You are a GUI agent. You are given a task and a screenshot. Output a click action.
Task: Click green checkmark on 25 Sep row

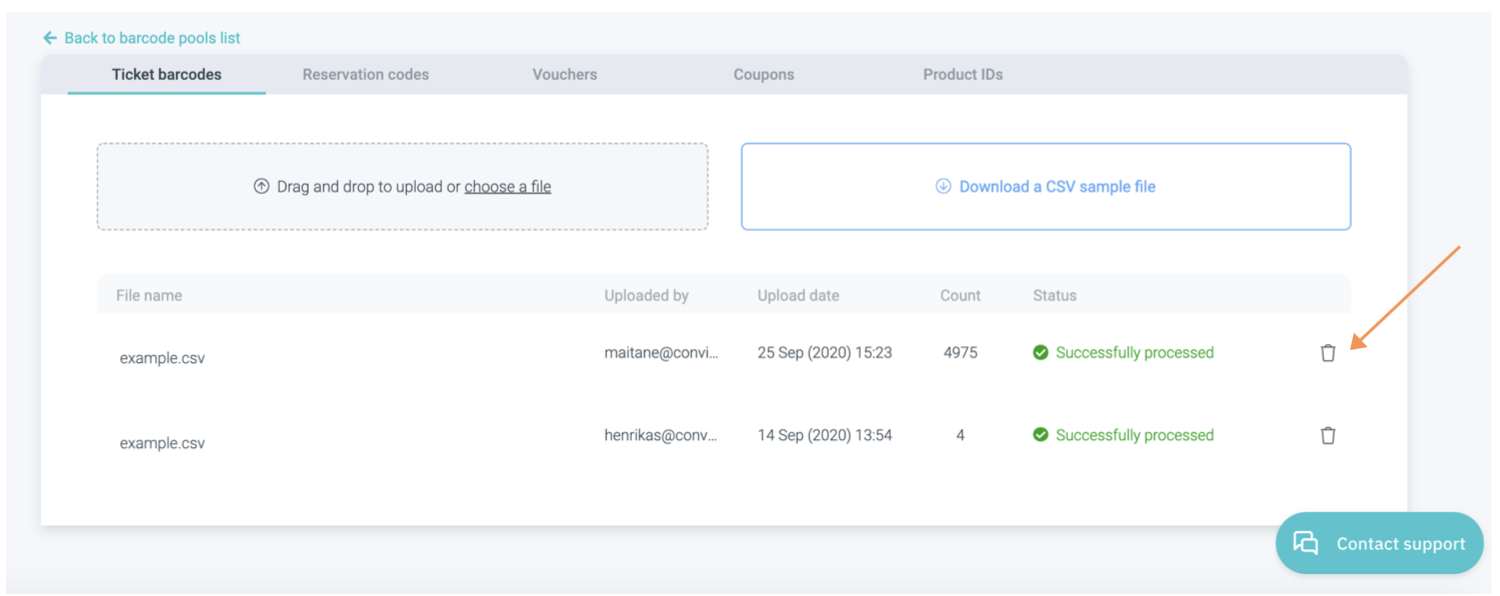(1040, 353)
